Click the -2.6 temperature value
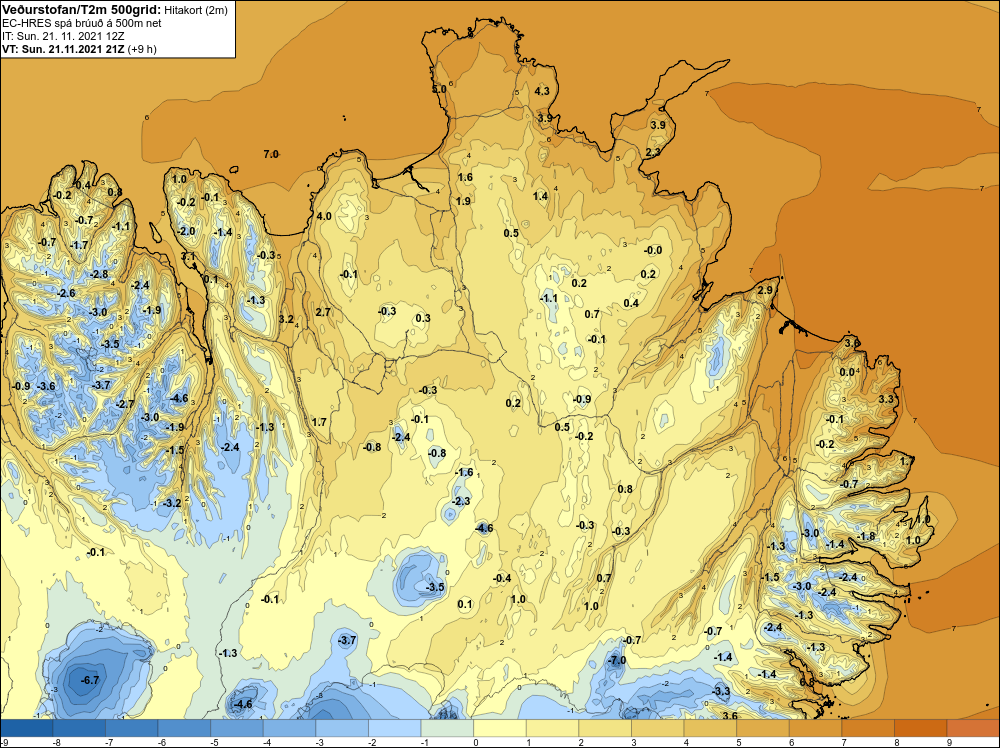Image resolution: width=1000 pixels, height=748 pixels. 66,293
